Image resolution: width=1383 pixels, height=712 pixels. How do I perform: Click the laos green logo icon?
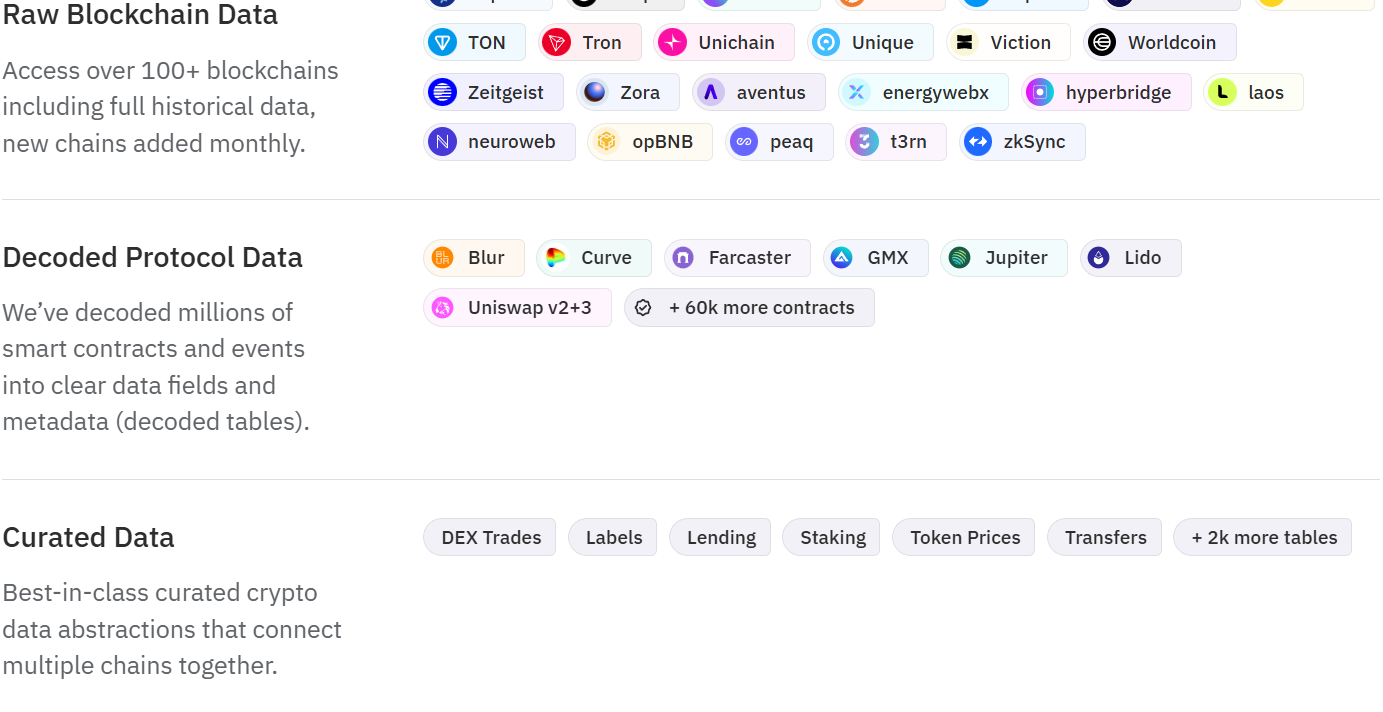coord(1222,92)
